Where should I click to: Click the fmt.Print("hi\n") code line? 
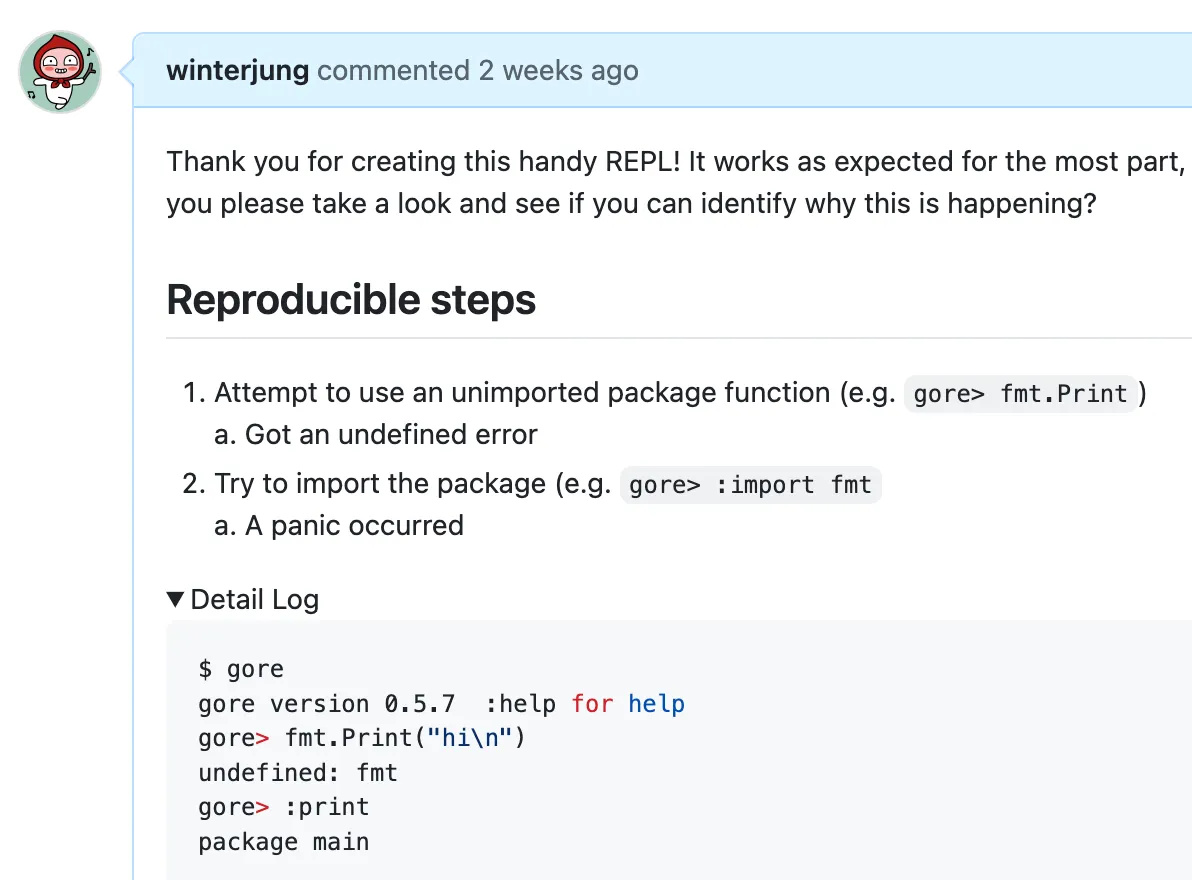(405, 738)
